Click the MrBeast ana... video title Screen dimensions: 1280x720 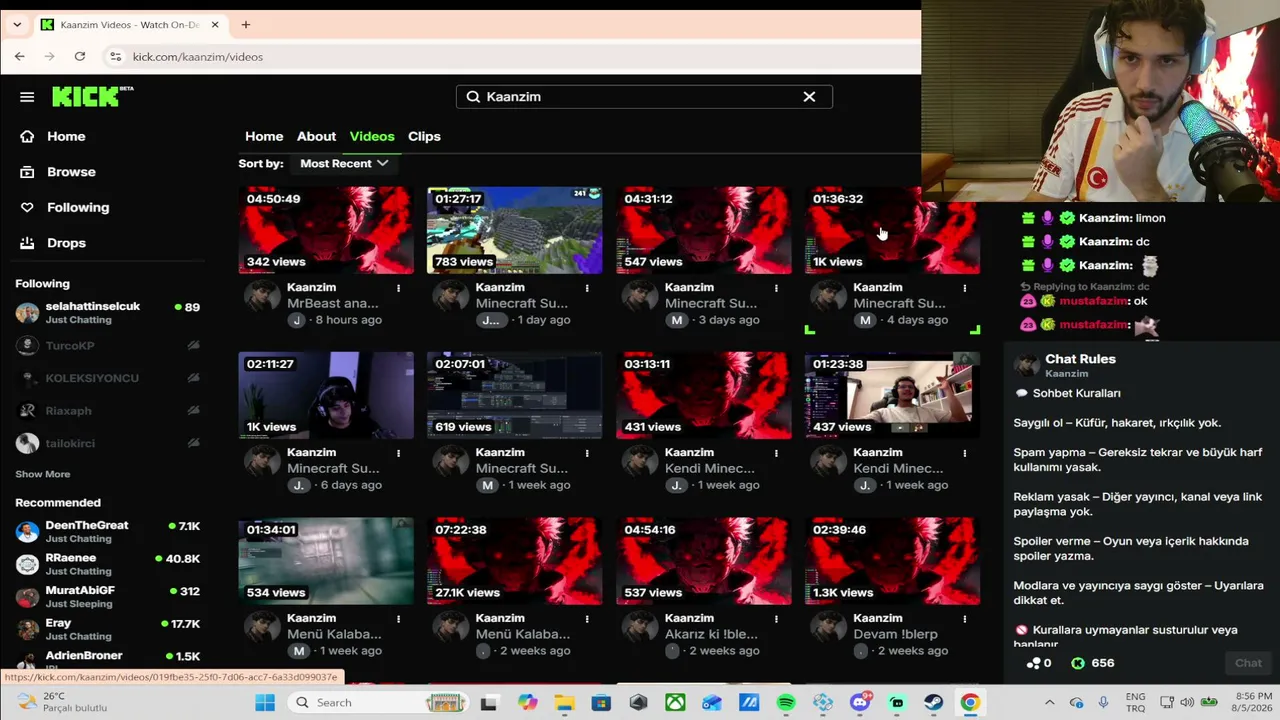(332, 303)
